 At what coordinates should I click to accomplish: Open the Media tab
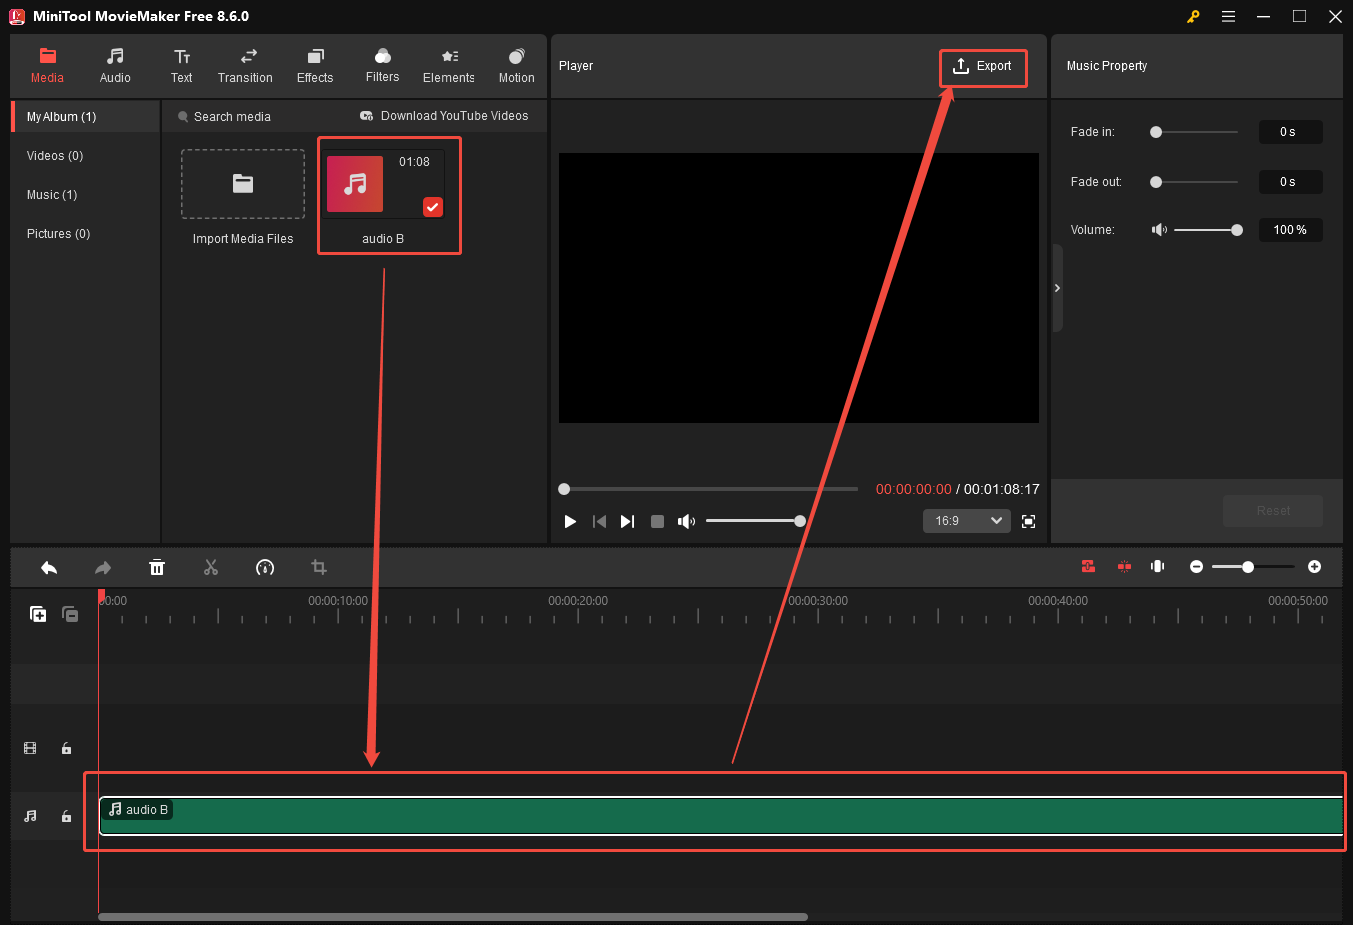click(47, 66)
